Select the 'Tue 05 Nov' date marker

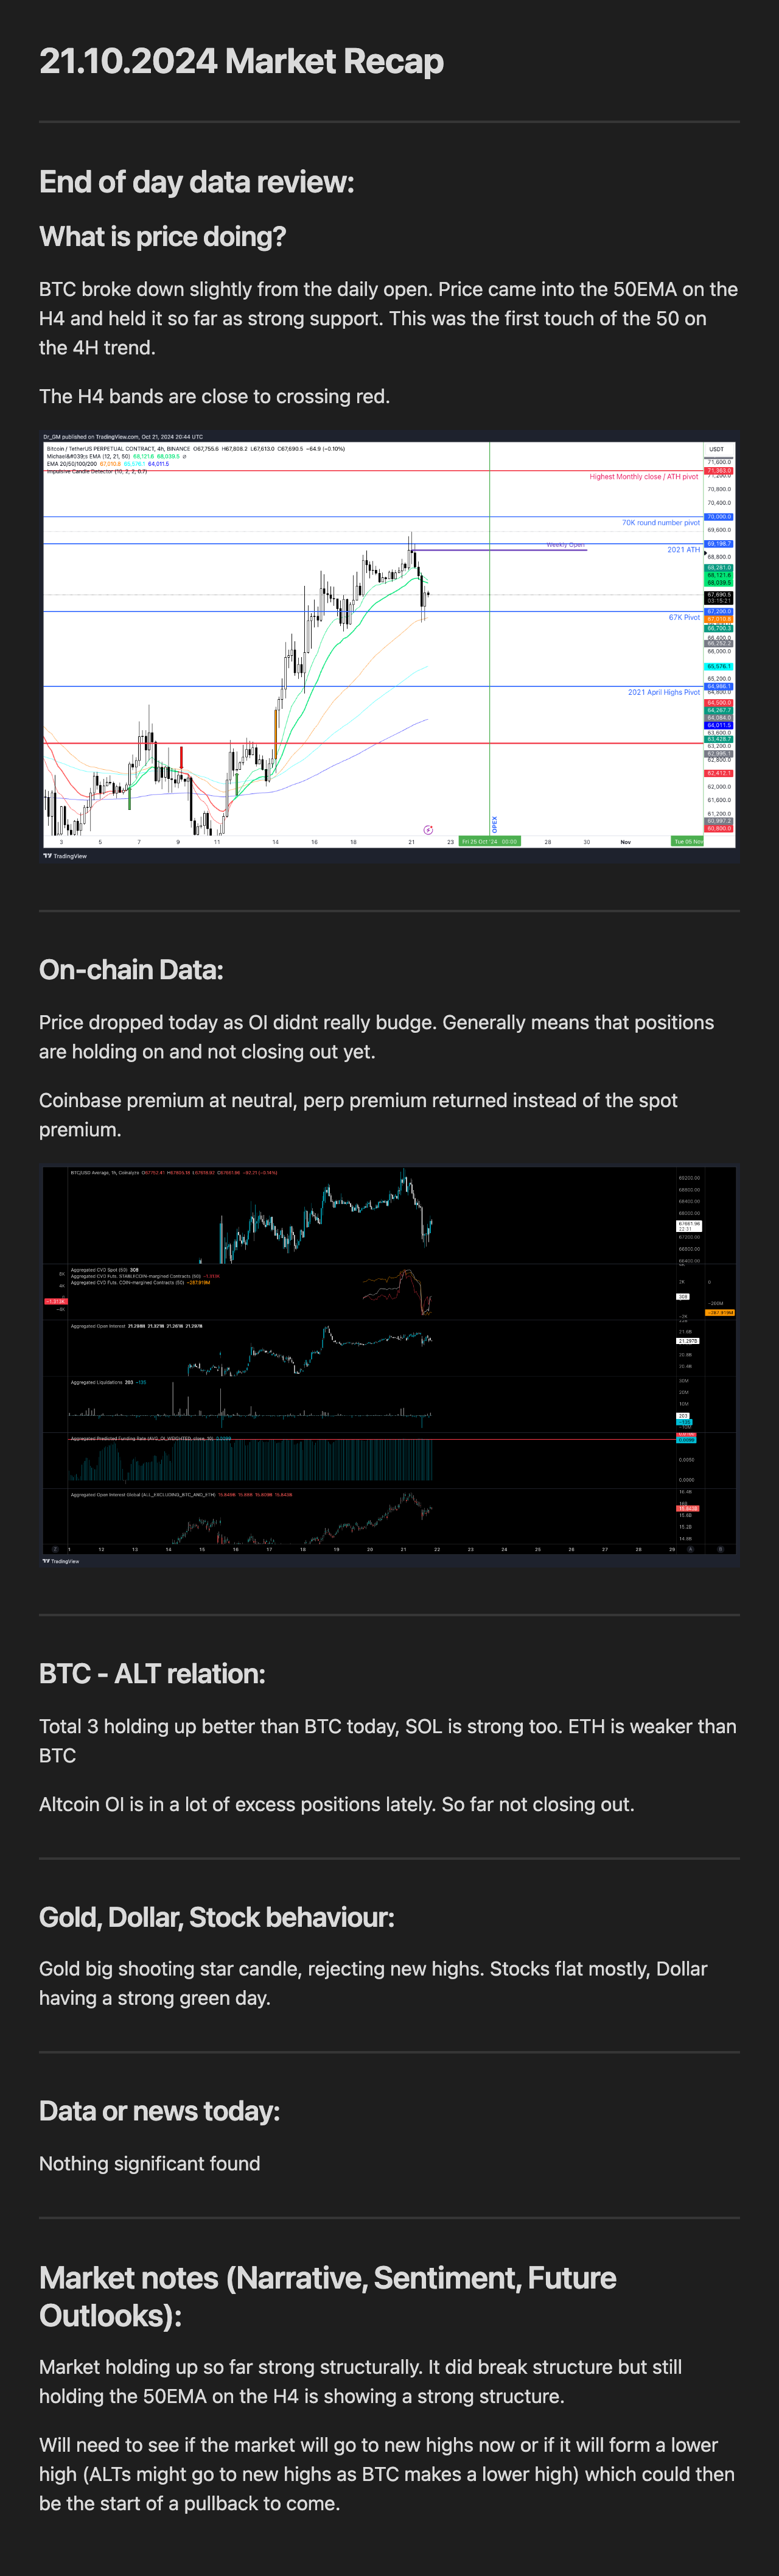point(687,842)
